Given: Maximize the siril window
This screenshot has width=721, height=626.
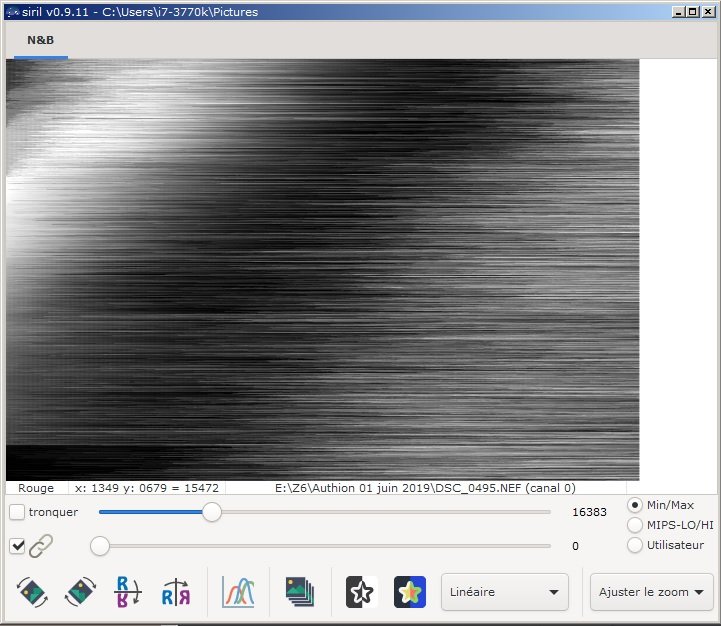Looking at the screenshot, I should (692, 12).
